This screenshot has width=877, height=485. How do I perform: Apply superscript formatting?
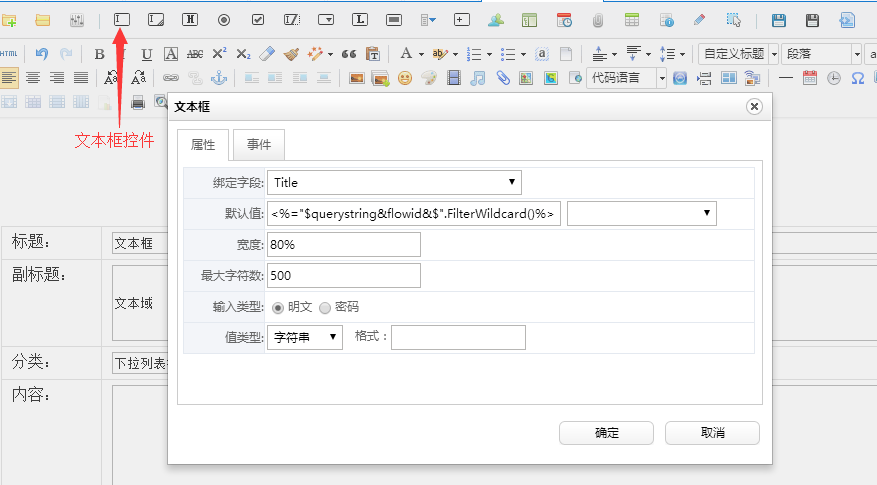219,54
